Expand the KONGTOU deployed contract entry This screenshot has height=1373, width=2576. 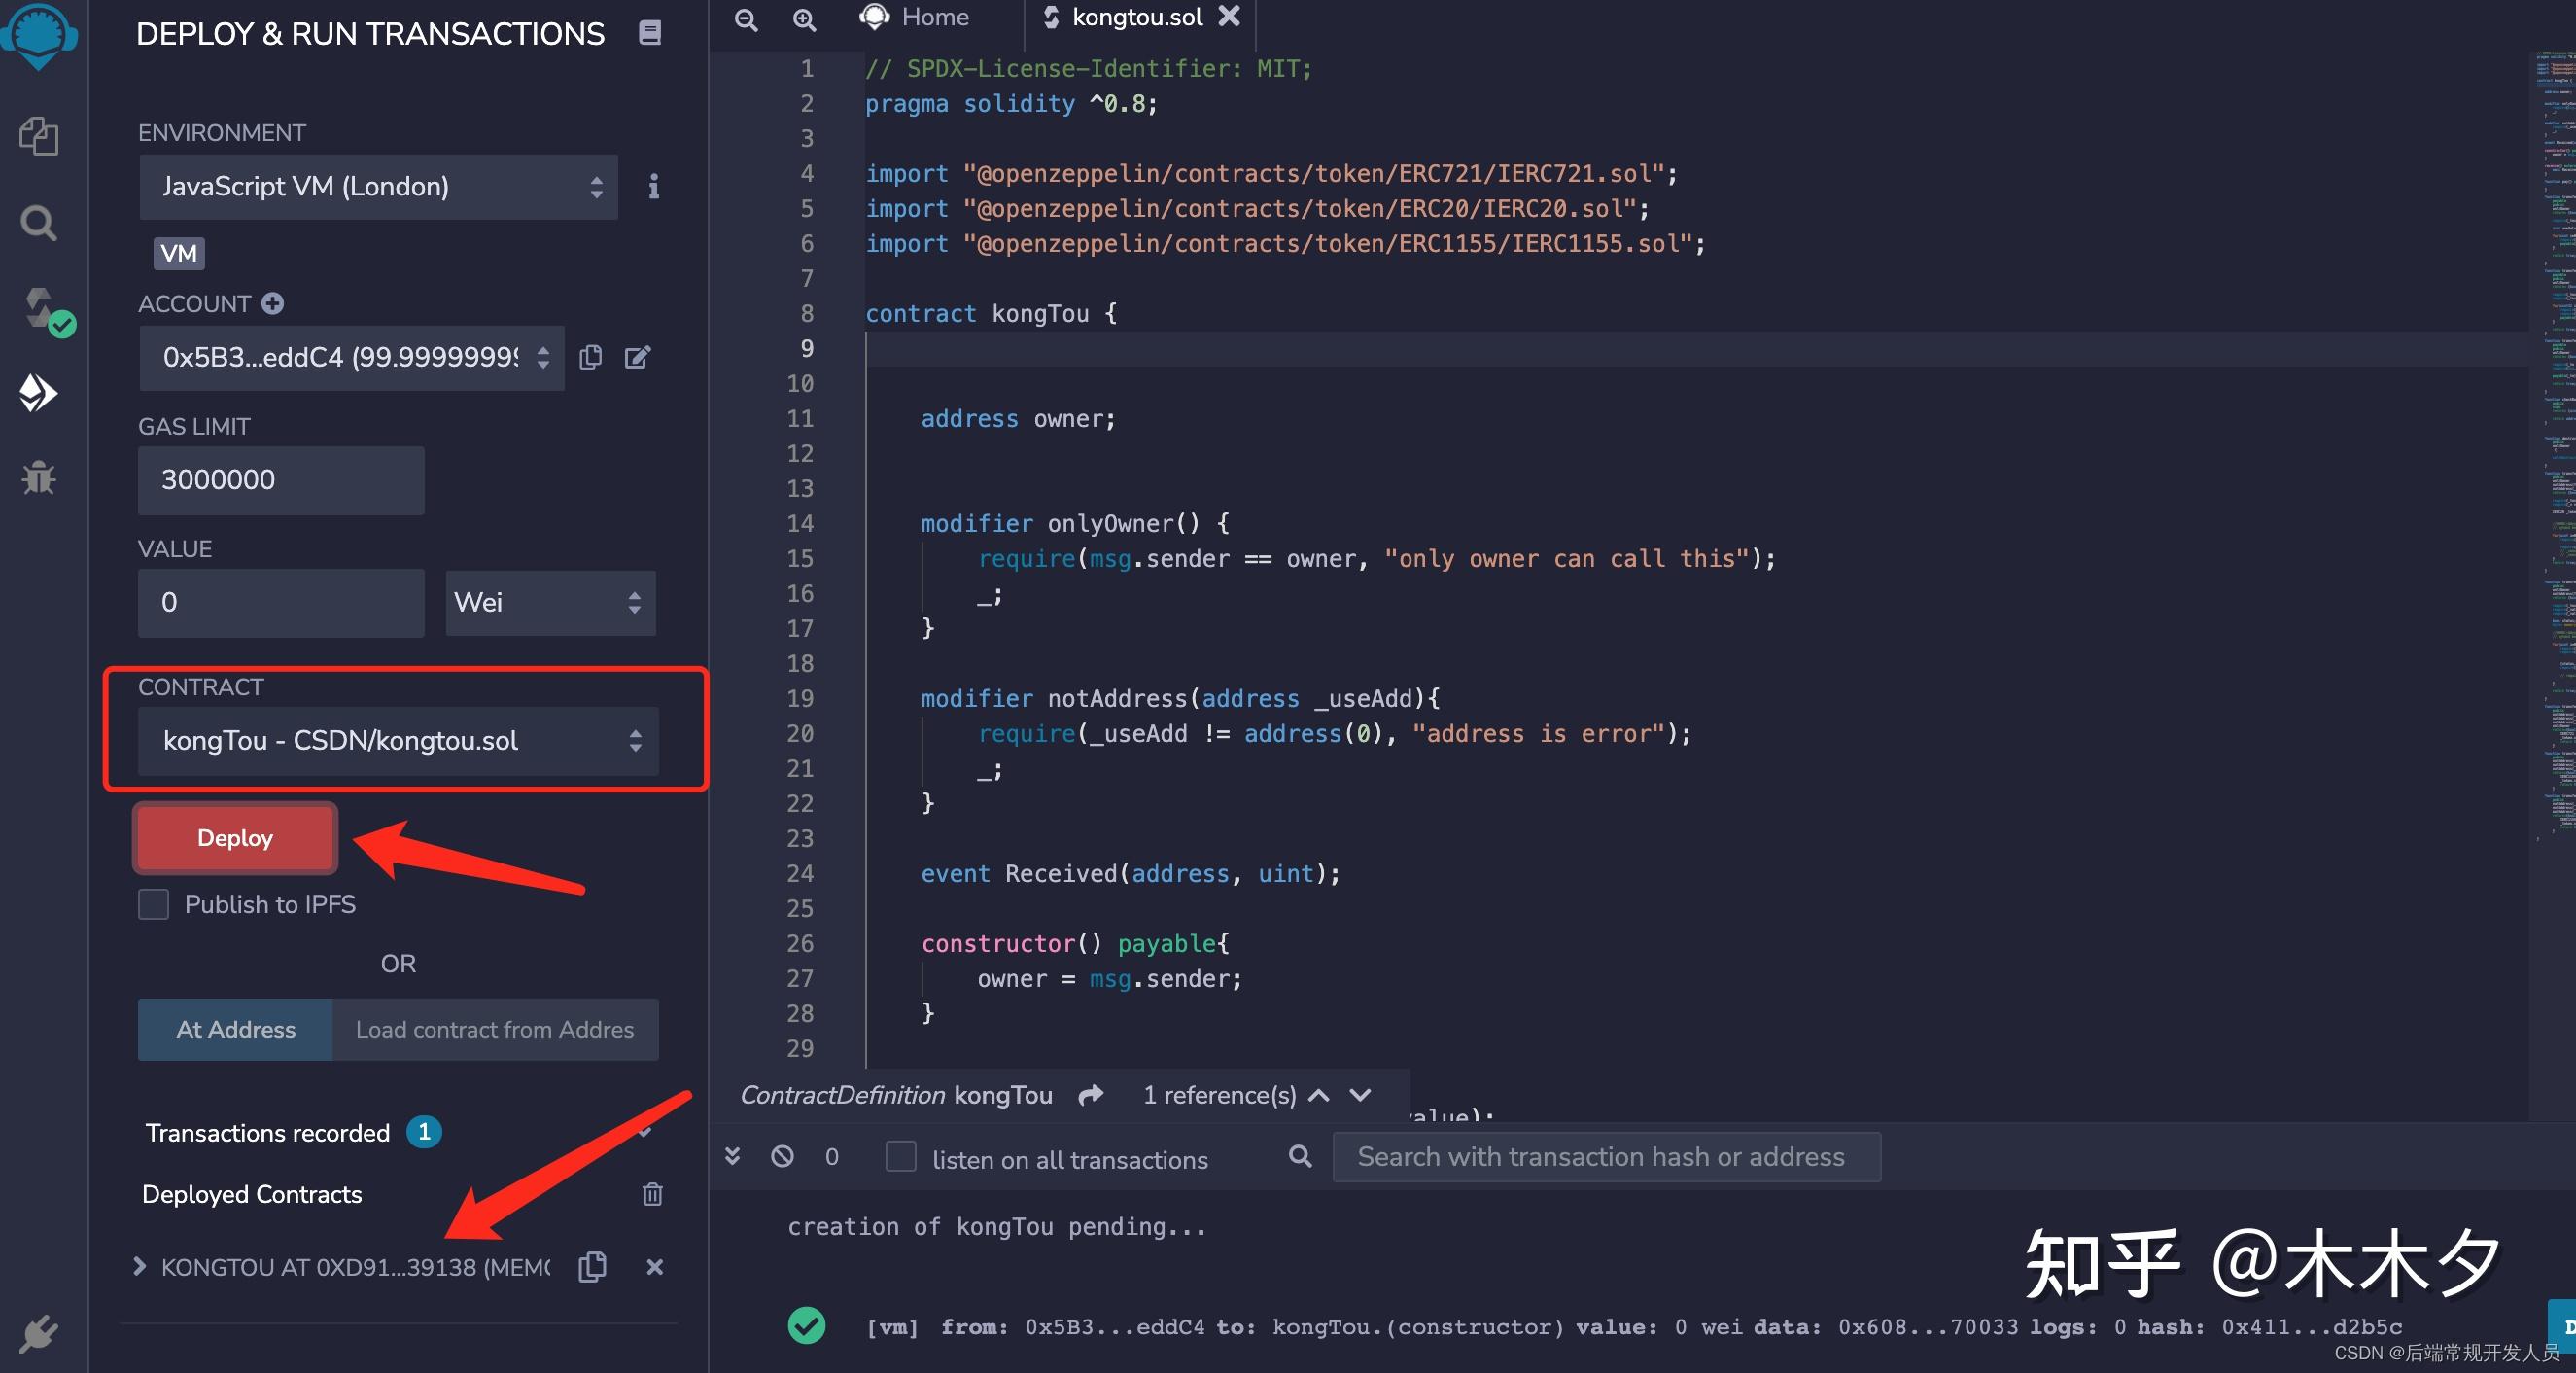139,1267
